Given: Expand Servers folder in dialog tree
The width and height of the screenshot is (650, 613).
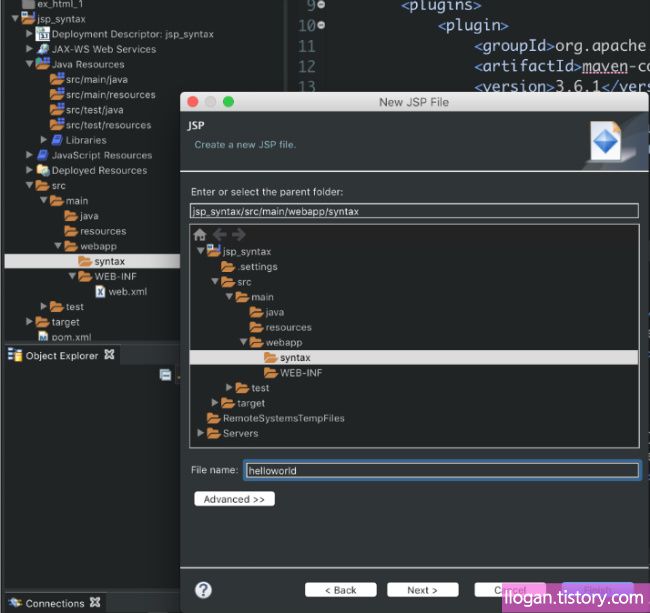Looking at the screenshot, I should [201, 433].
